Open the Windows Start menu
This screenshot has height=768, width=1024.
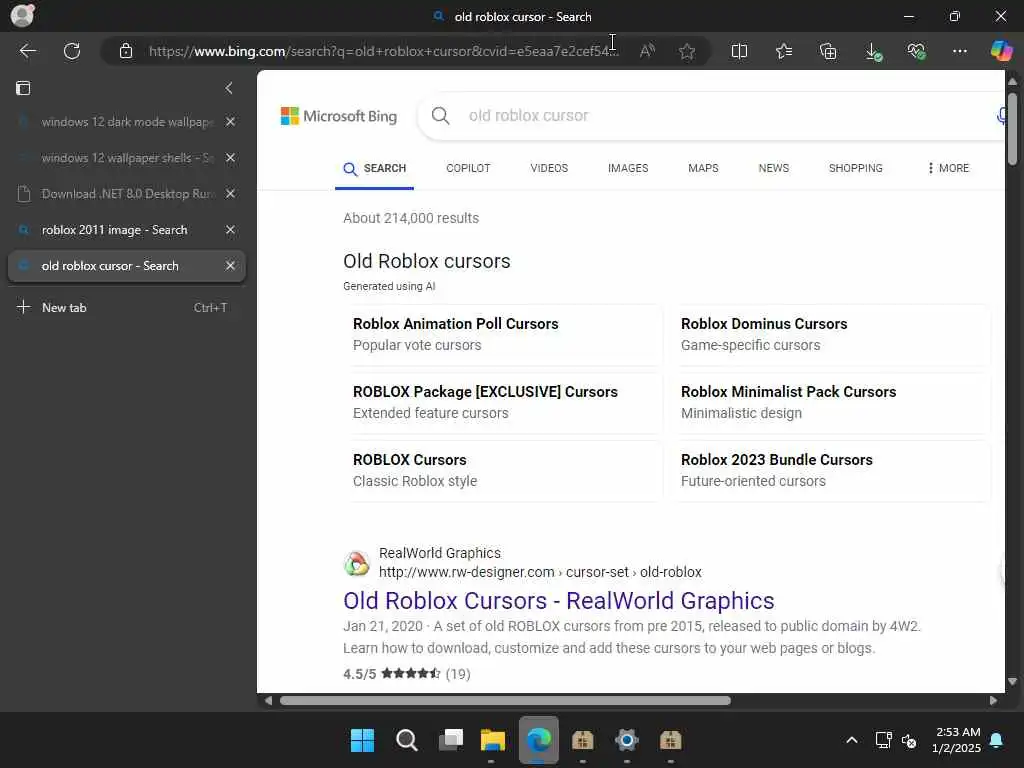click(x=362, y=741)
